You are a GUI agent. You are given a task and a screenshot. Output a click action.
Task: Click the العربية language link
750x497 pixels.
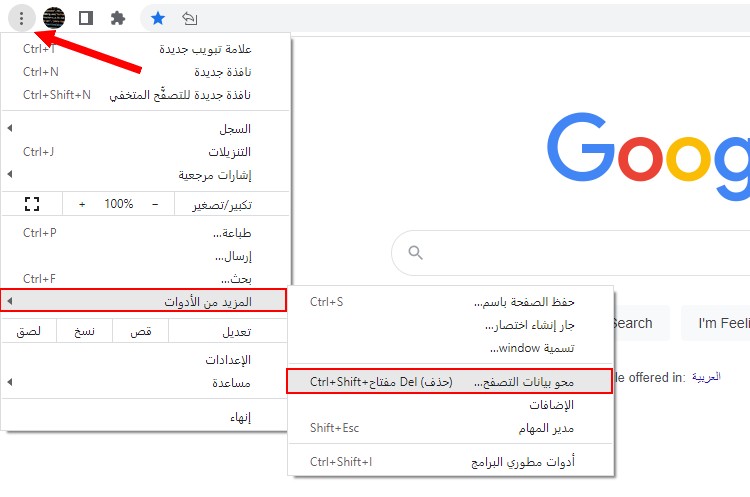(706, 377)
